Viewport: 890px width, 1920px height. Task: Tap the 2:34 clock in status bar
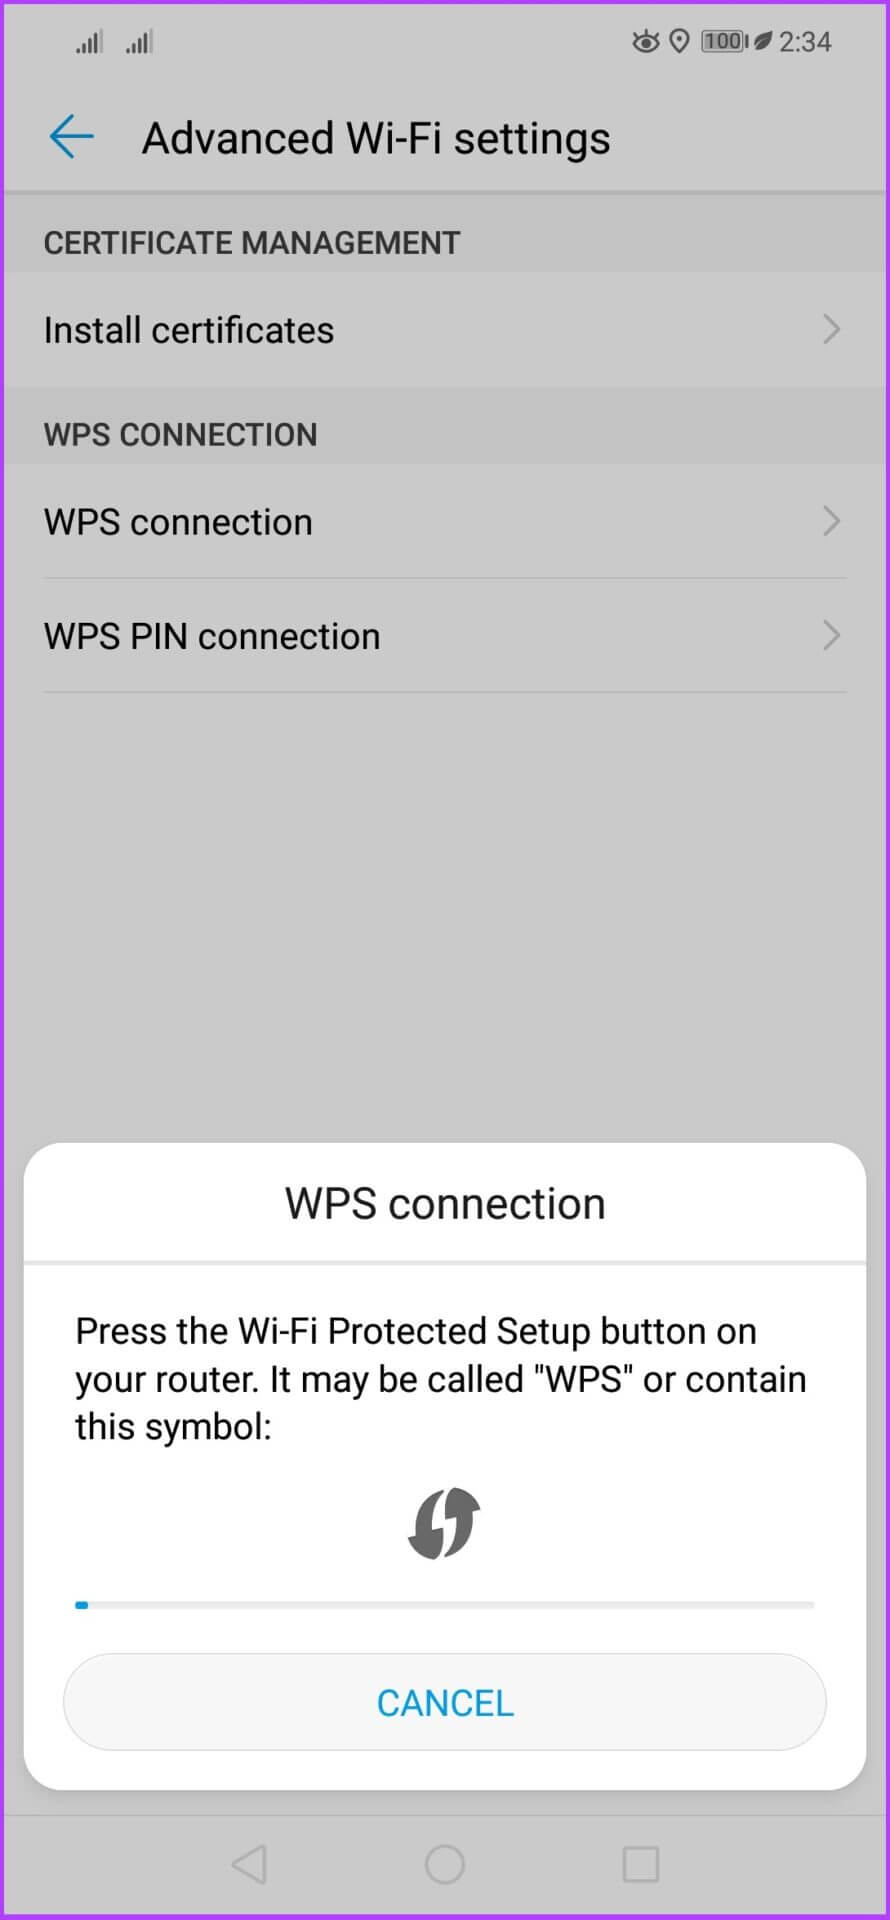(x=805, y=42)
